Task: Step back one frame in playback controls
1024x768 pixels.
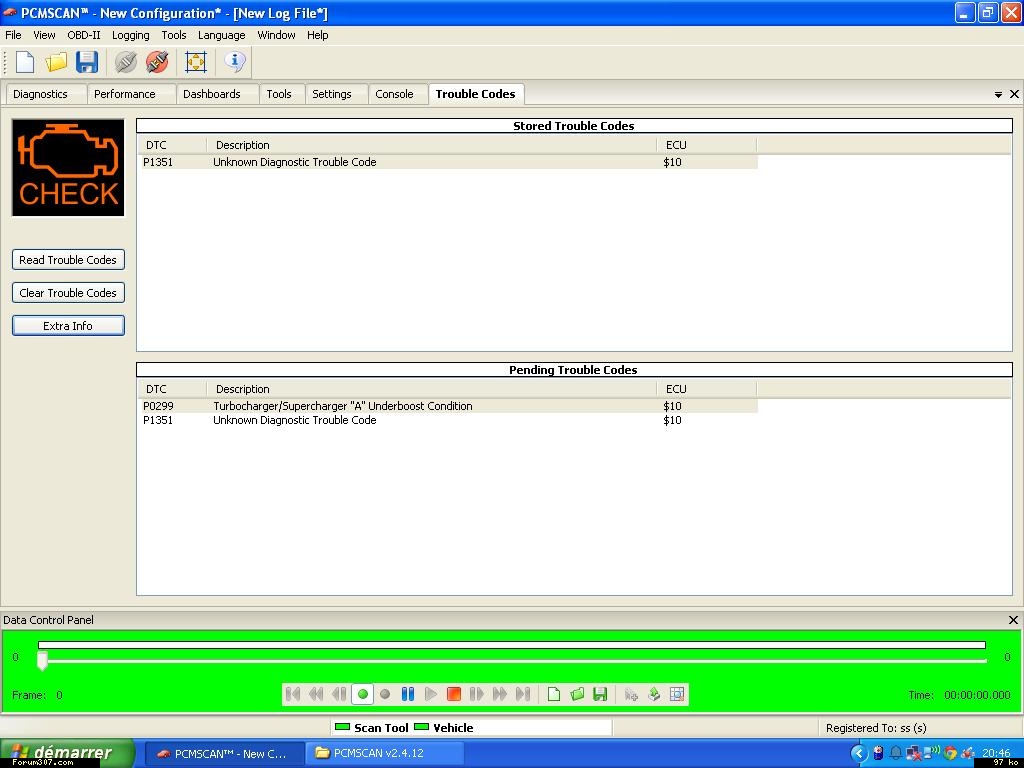Action: [339, 694]
